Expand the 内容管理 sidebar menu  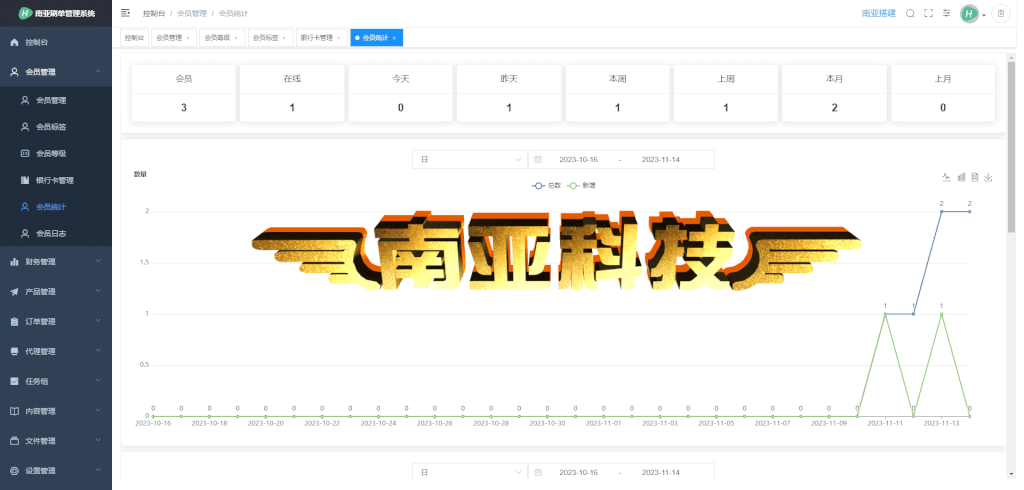pyautogui.click(x=56, y=412)
